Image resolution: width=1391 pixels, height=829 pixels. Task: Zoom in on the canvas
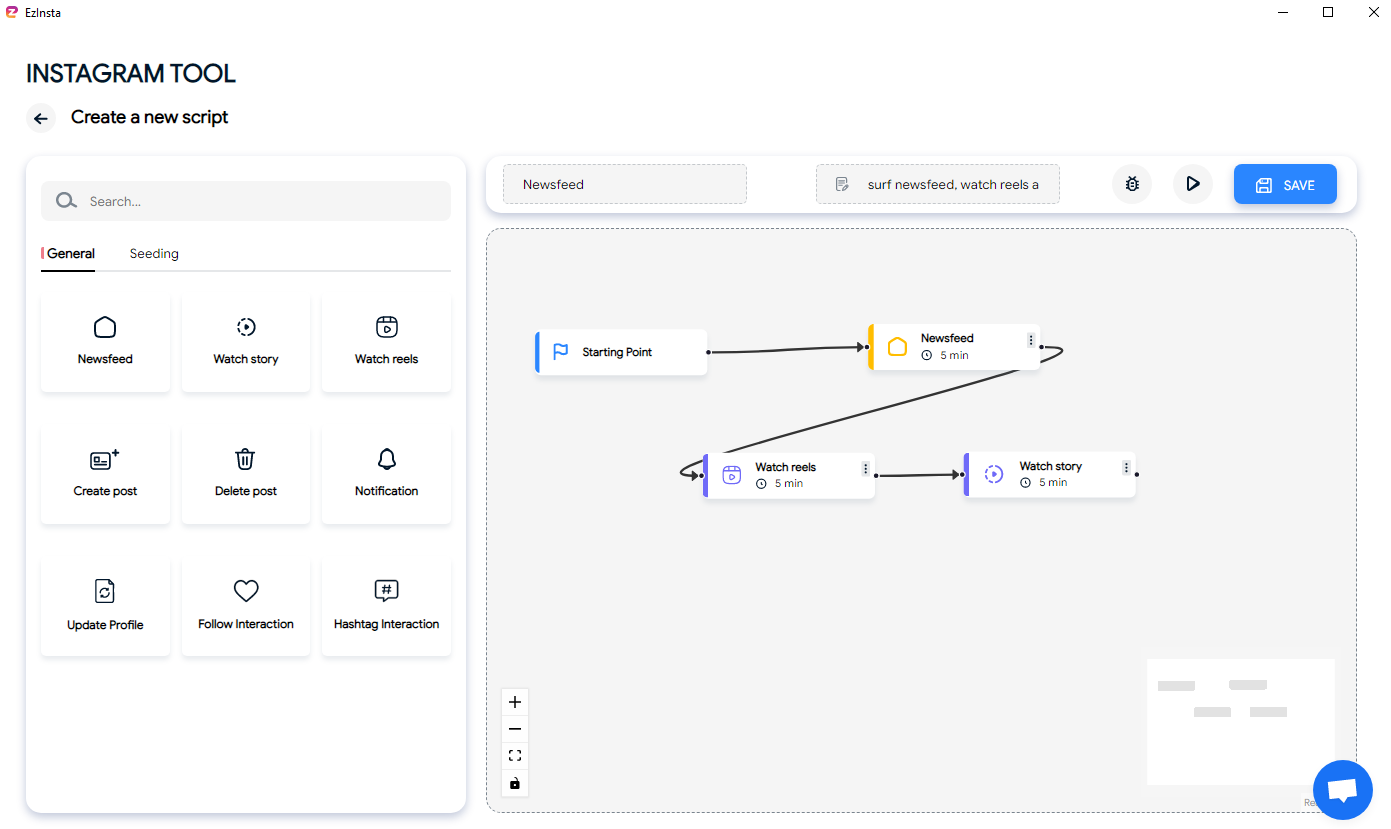pyautogui.click(x=515, y=702)
